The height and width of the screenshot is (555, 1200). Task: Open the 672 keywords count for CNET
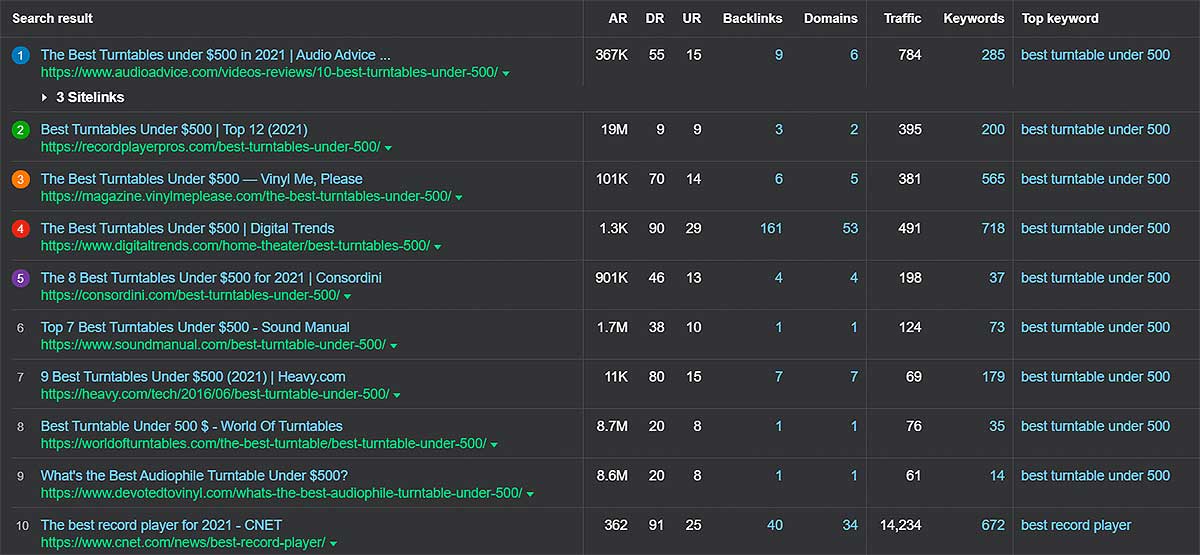[993, 525]
